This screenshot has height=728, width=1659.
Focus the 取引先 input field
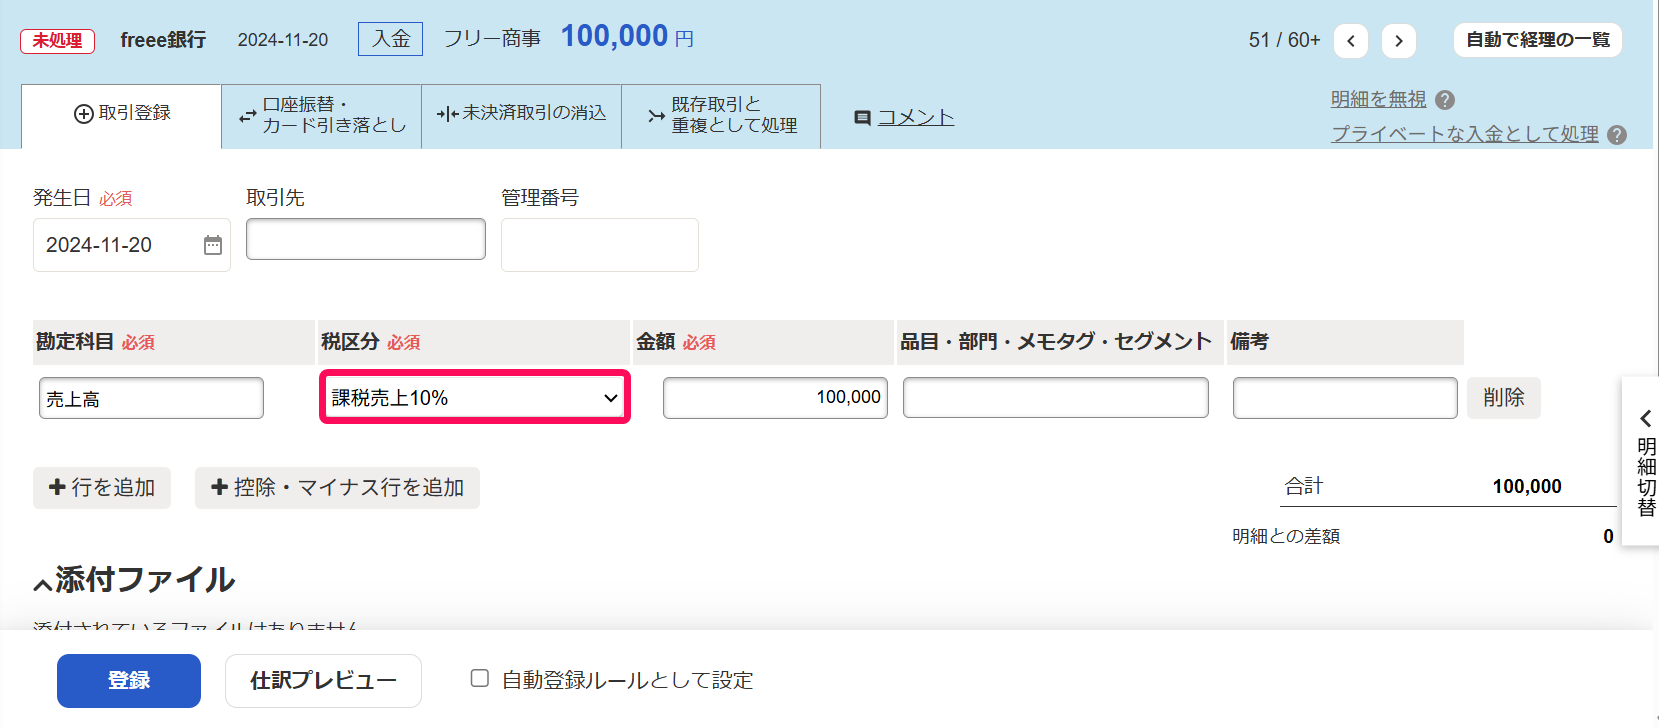(x=366, y=239)
